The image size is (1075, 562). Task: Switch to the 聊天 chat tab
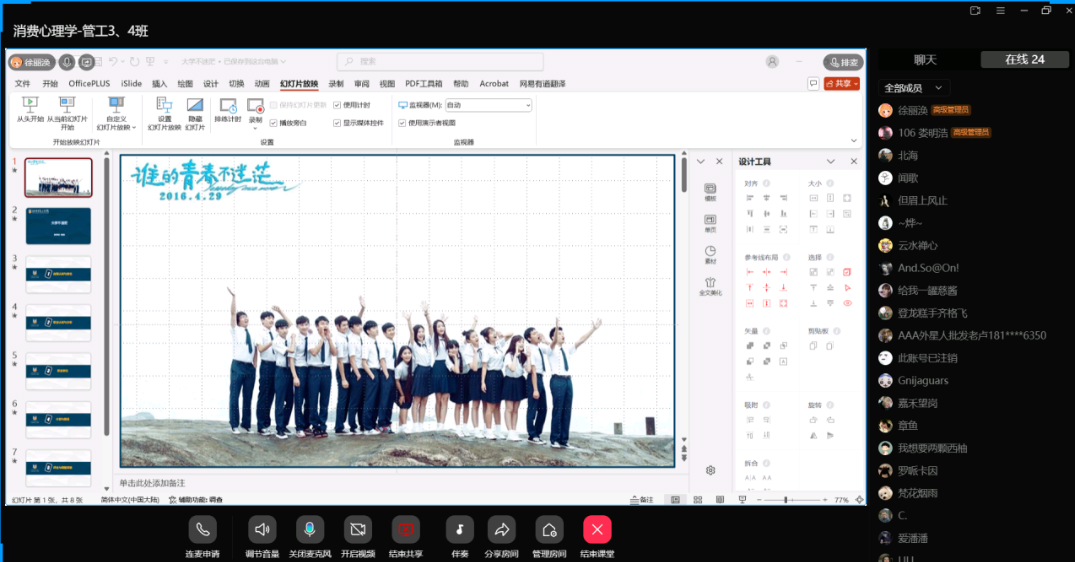pos(925,59)
